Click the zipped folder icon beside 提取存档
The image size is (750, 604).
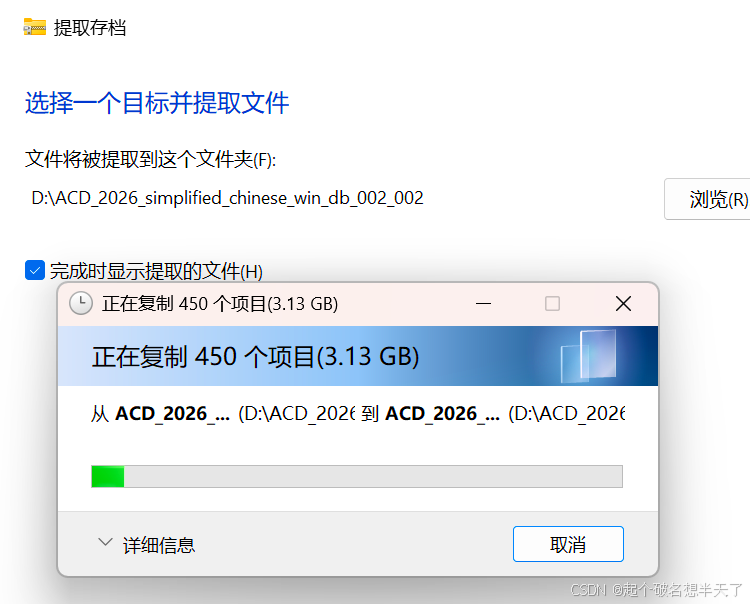tap(35, 27)
